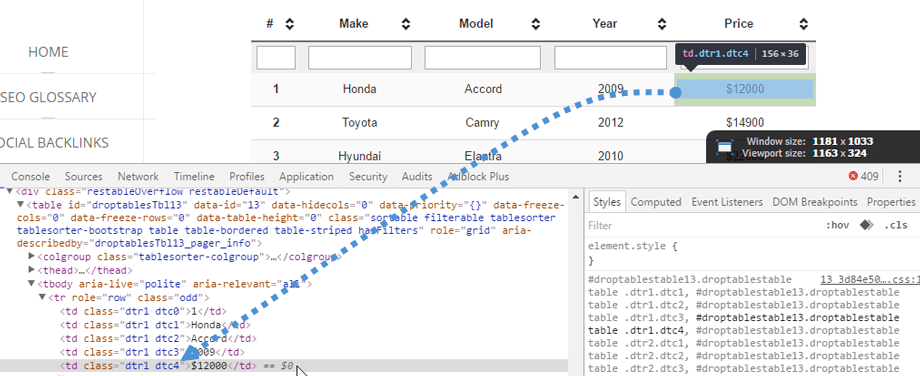Collapse the table droptablesTbl13 node
Viewport: 920px width, 376px height.
(21, 205)
